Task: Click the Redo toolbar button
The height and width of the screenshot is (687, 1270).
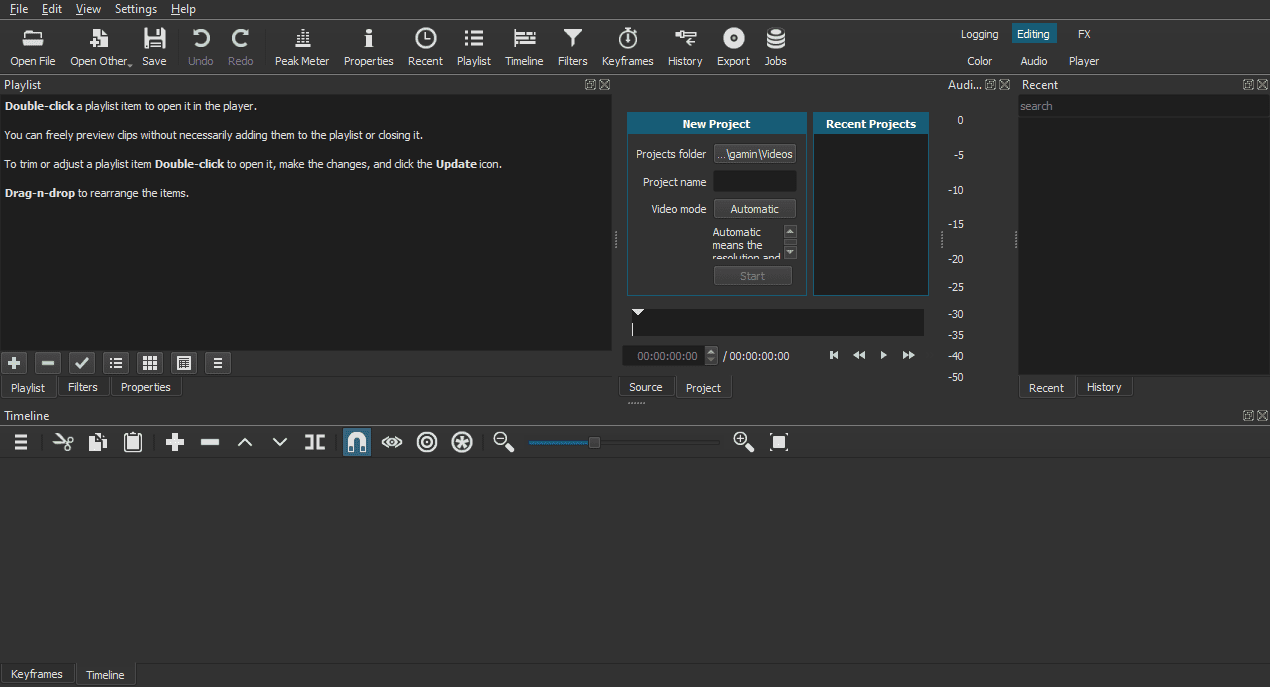Action: coord(241,47)
